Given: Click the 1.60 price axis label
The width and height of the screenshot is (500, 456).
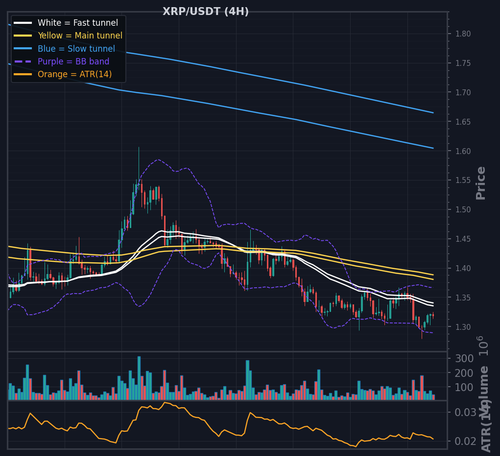Looking at the screenshot, I should (463, 151).
